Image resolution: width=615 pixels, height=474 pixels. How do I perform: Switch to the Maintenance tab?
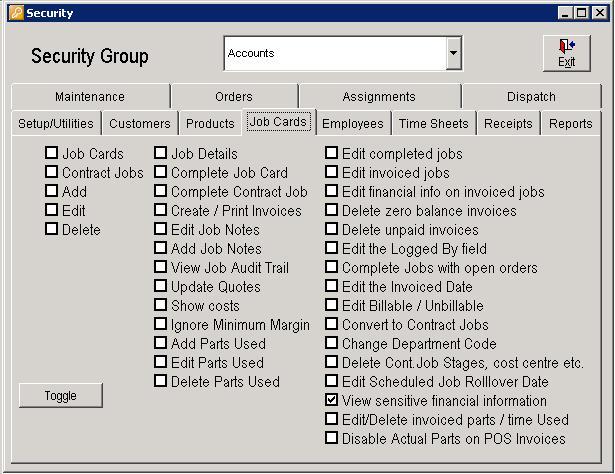click(90, 97)
